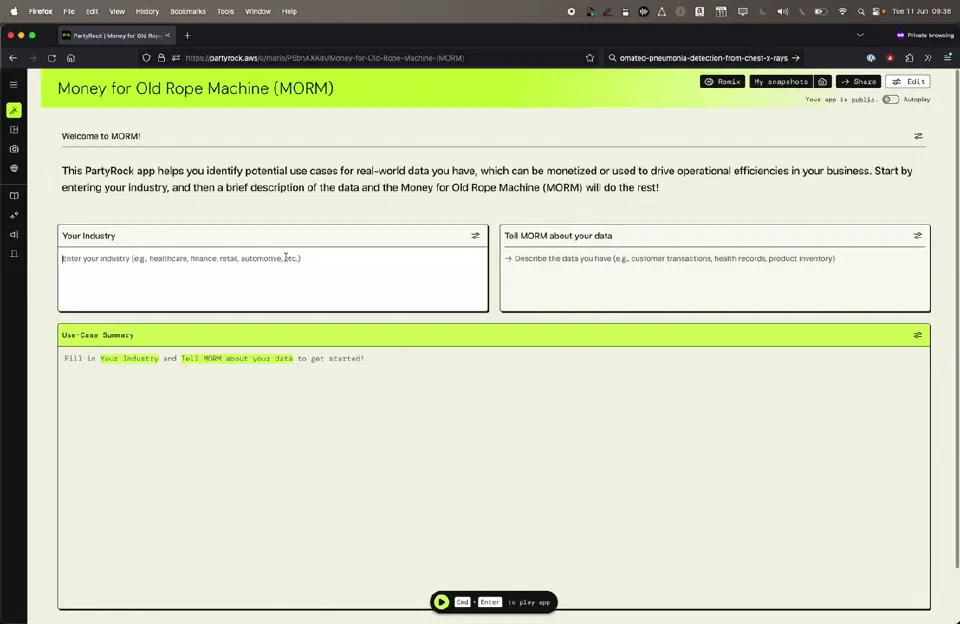This screenshot has width=960, height=624.
Task: Open settings of the Your Industry widget
Action: tap(475, 236)
